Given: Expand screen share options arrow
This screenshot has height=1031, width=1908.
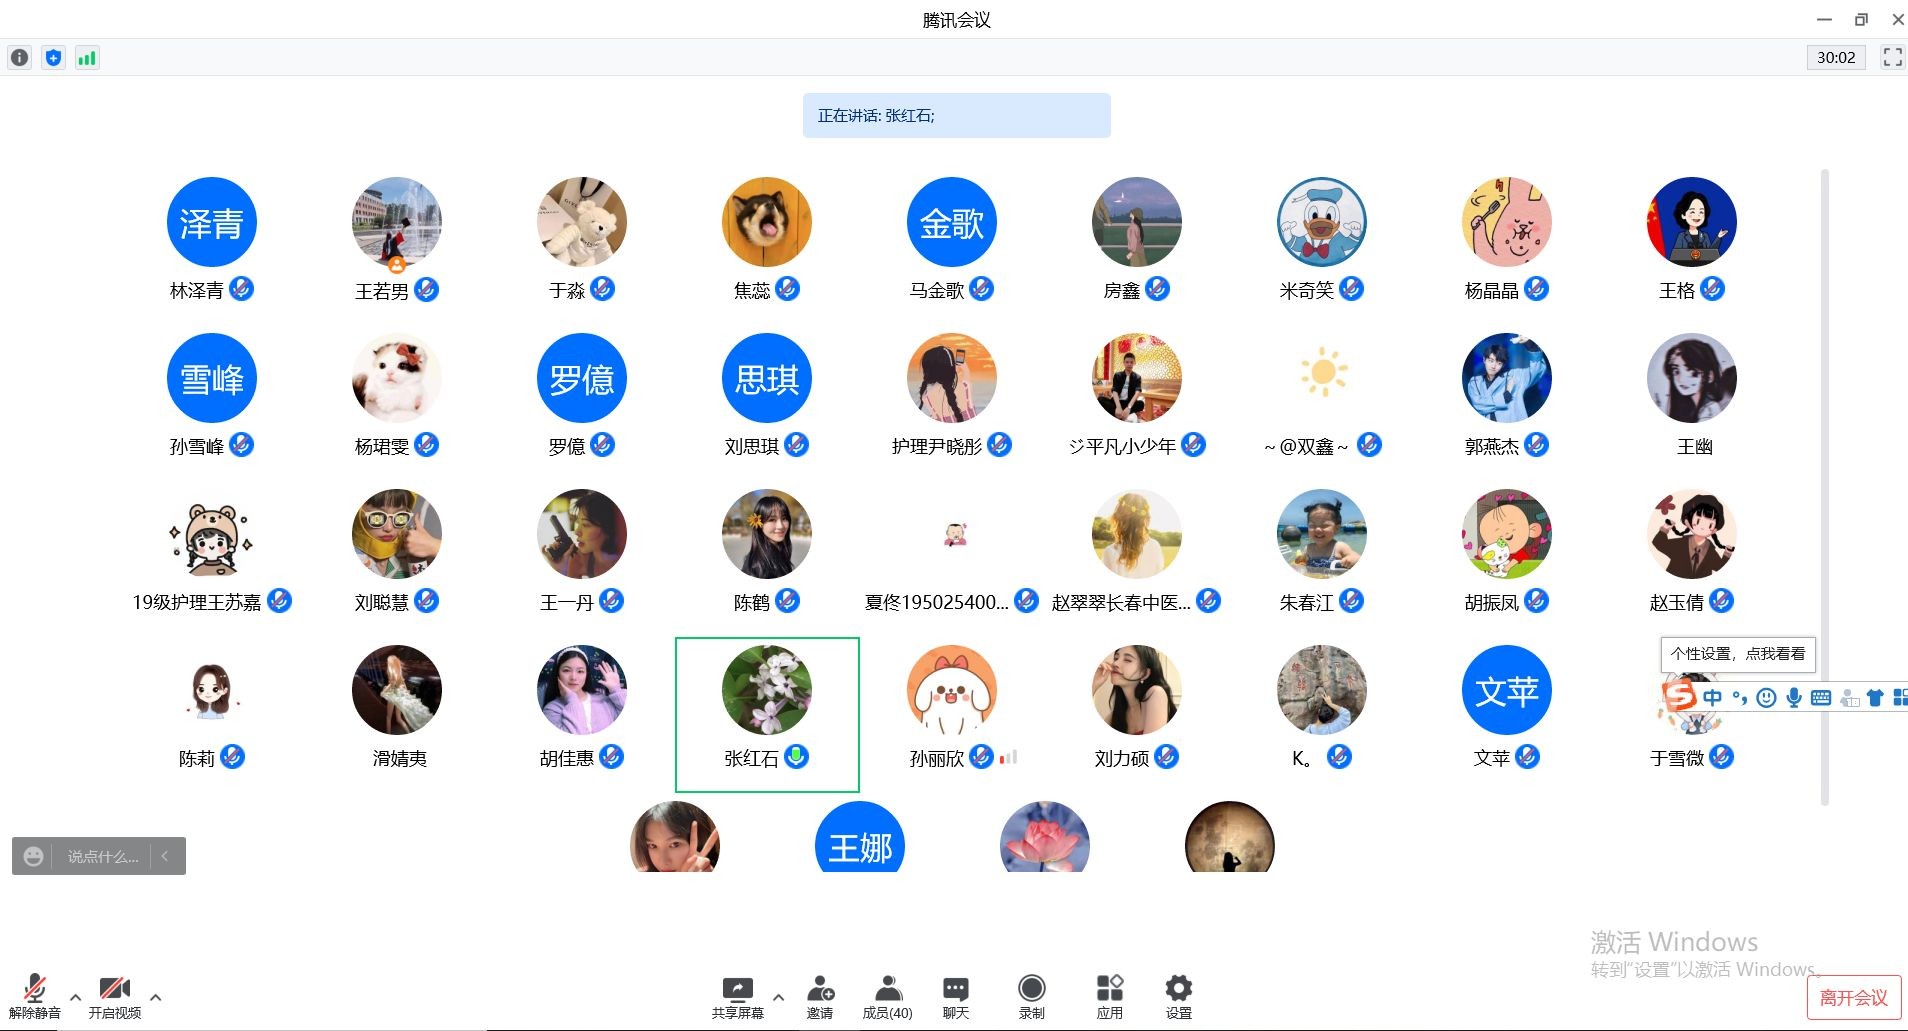Looking at the screenshot, I should click(778, 997).
